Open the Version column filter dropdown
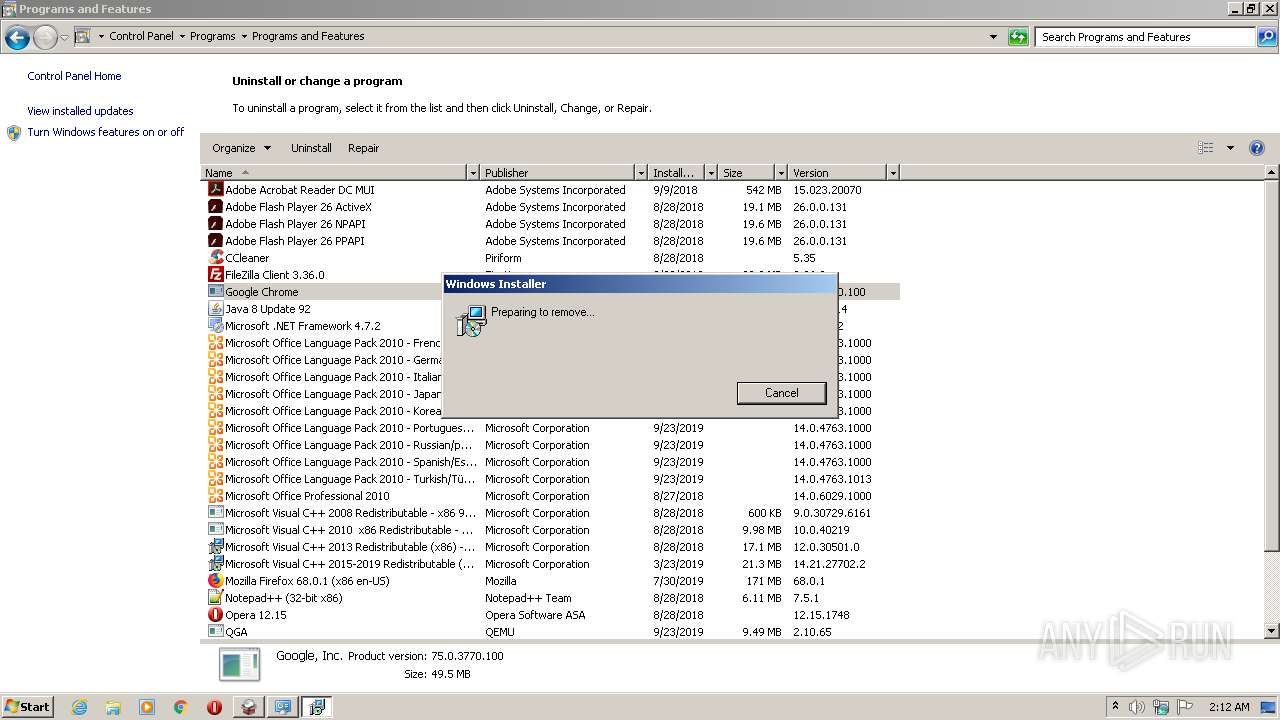The height and width of the screenshot is (720, 1280). pos(893,173)
